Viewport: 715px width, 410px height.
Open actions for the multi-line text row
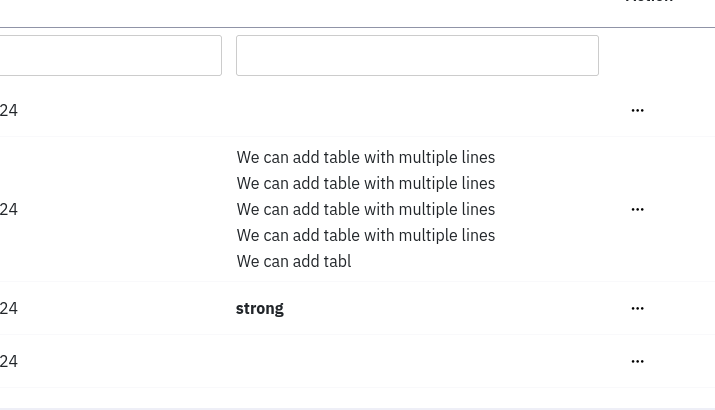pos(637,209)
